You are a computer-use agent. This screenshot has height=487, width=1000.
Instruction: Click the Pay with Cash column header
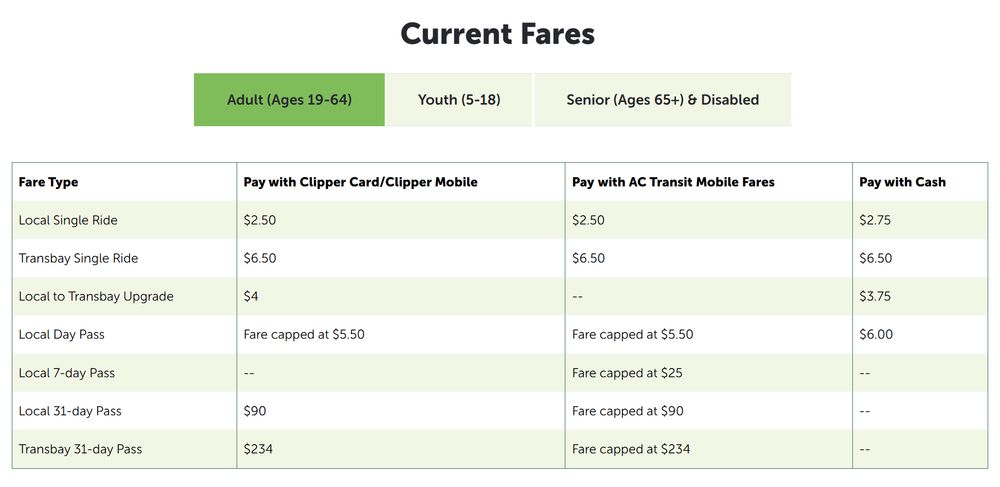902,182
